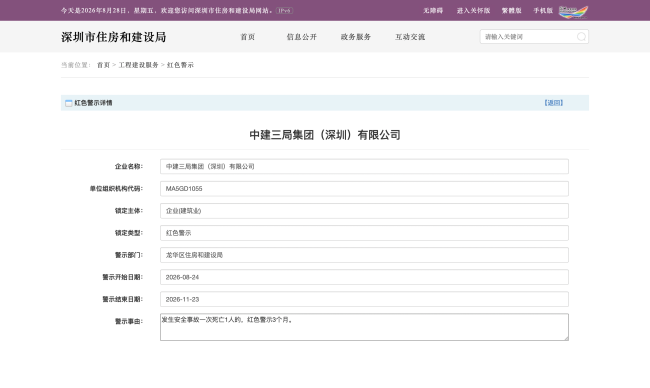Switch to 繁體版 traditional Chinese
Viewport: 650px width, 388px height.
pyautogui.click(x=512, y=10)
